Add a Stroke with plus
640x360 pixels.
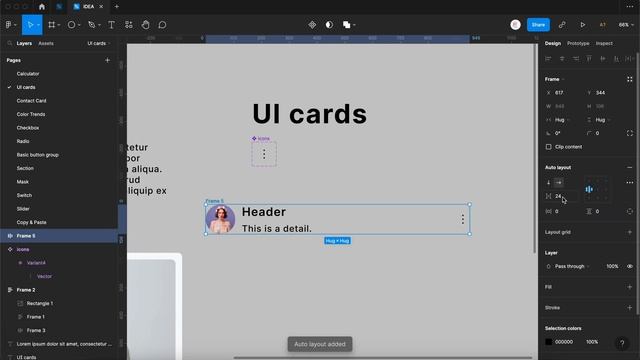tap(629, 307)
